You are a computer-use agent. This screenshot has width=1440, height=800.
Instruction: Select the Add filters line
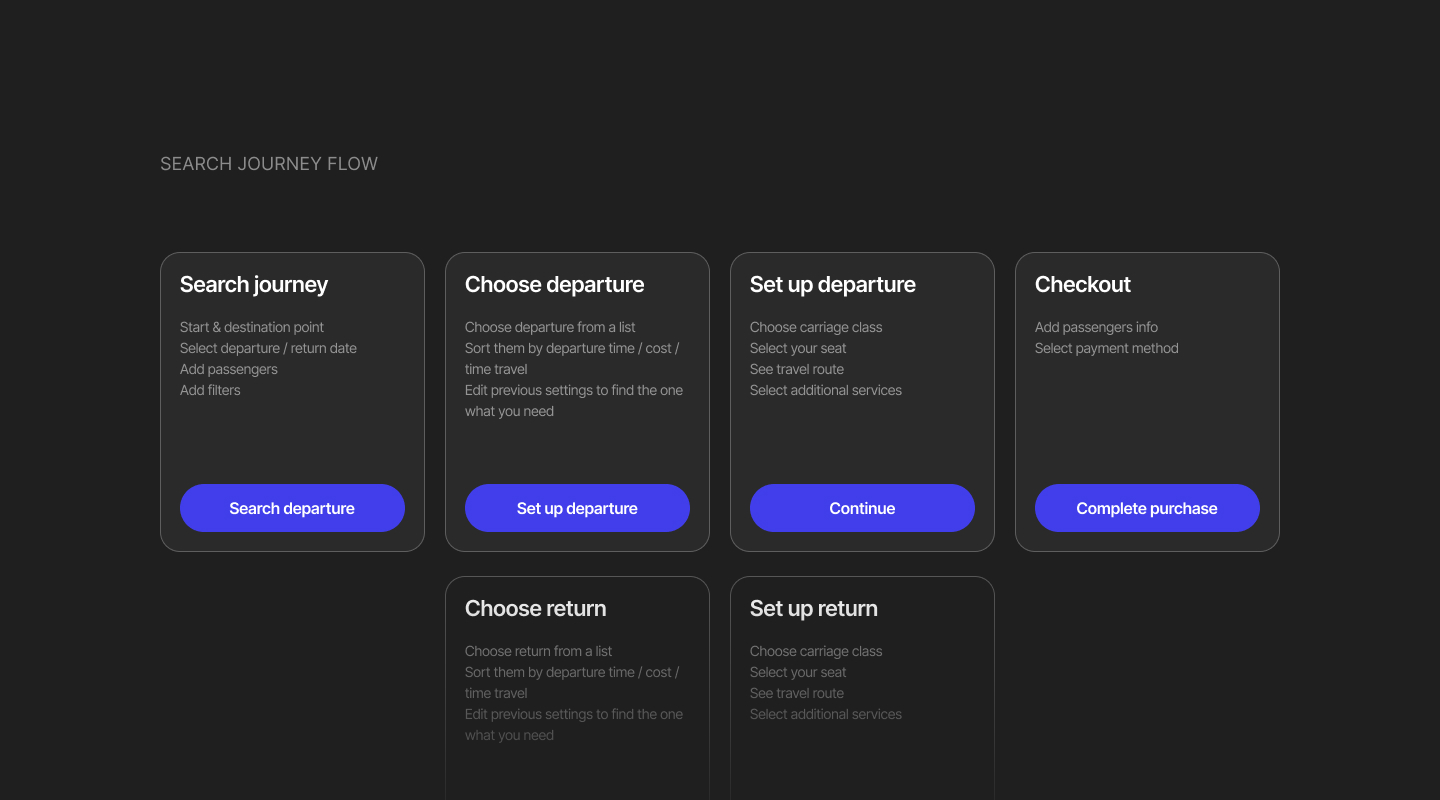210,390
